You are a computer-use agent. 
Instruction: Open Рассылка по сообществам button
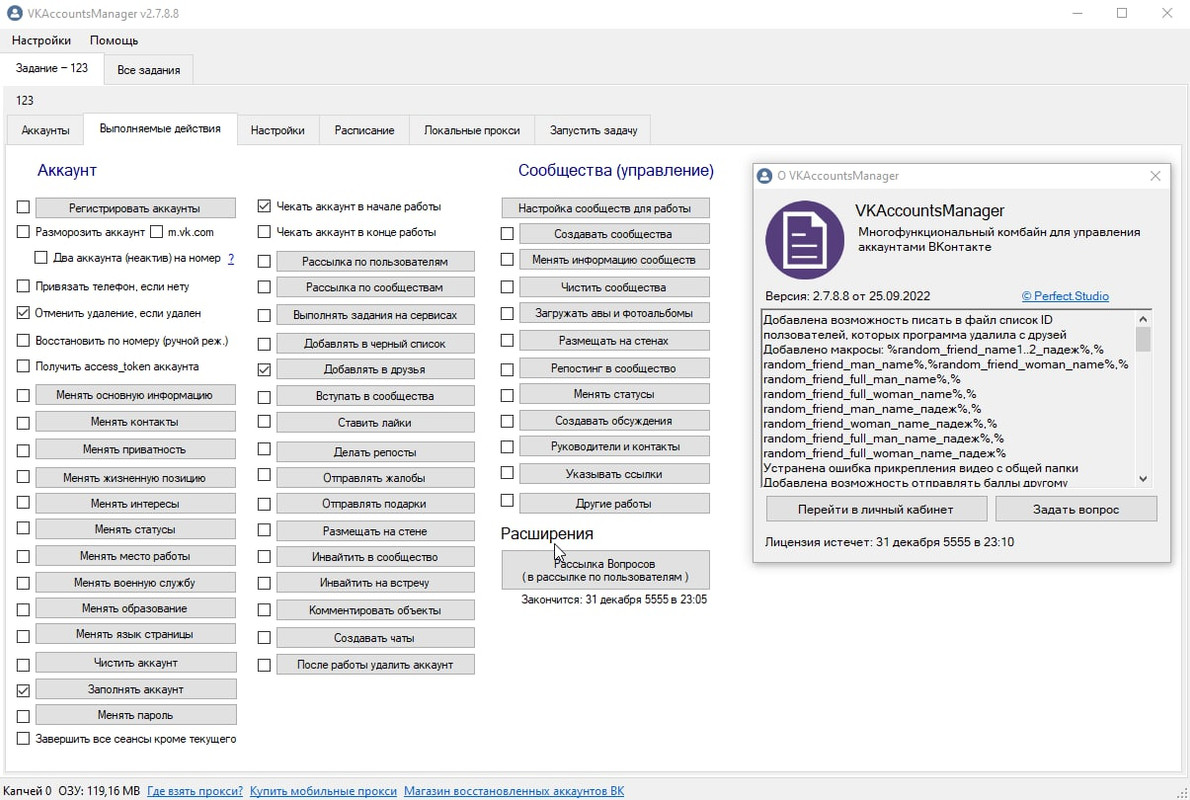375,287
